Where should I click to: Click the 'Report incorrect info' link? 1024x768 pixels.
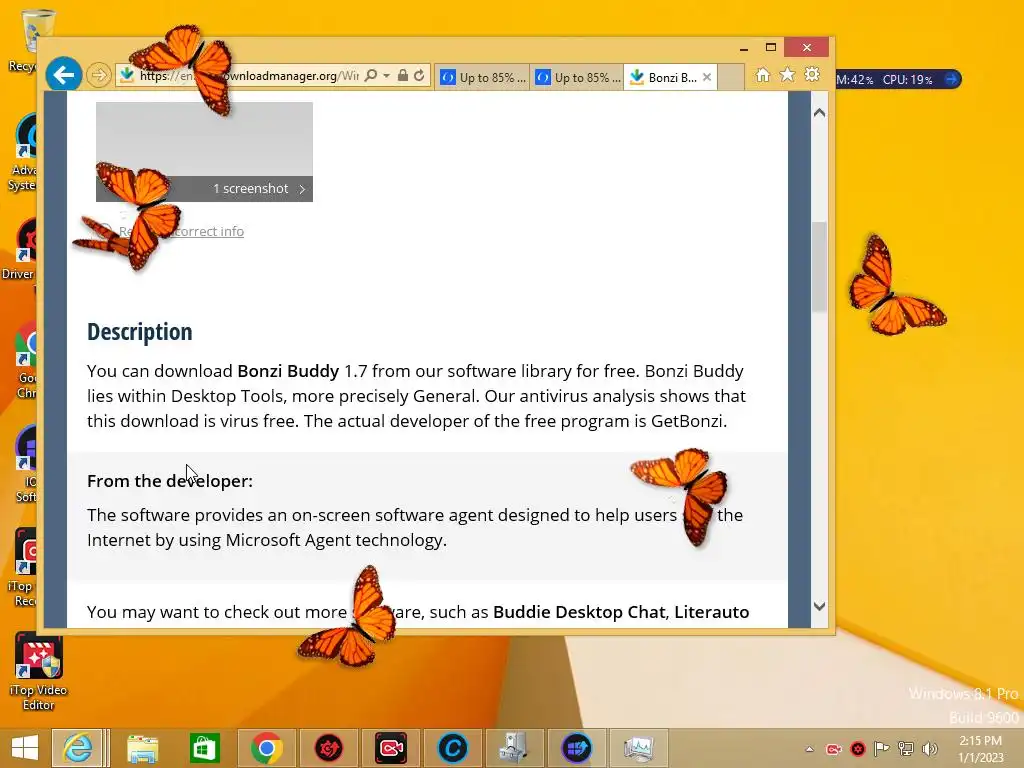click(181, 231)
